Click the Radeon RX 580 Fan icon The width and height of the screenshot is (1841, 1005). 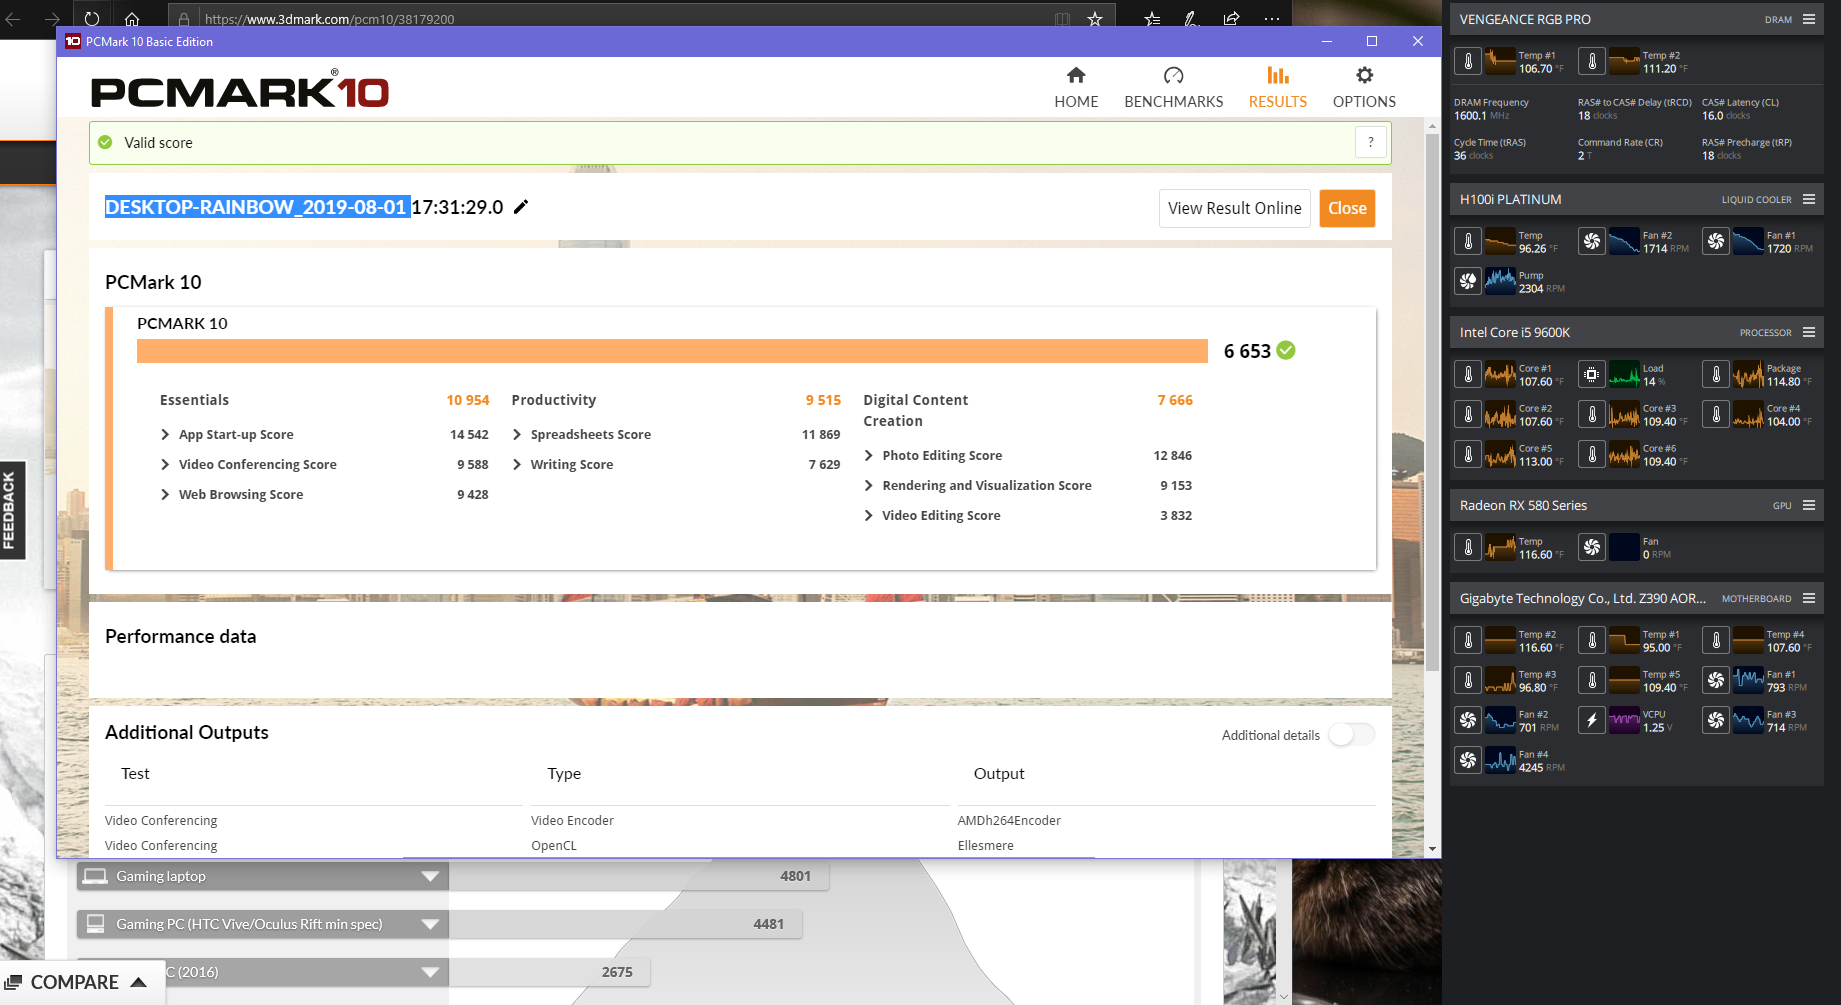click(1592, 547)
